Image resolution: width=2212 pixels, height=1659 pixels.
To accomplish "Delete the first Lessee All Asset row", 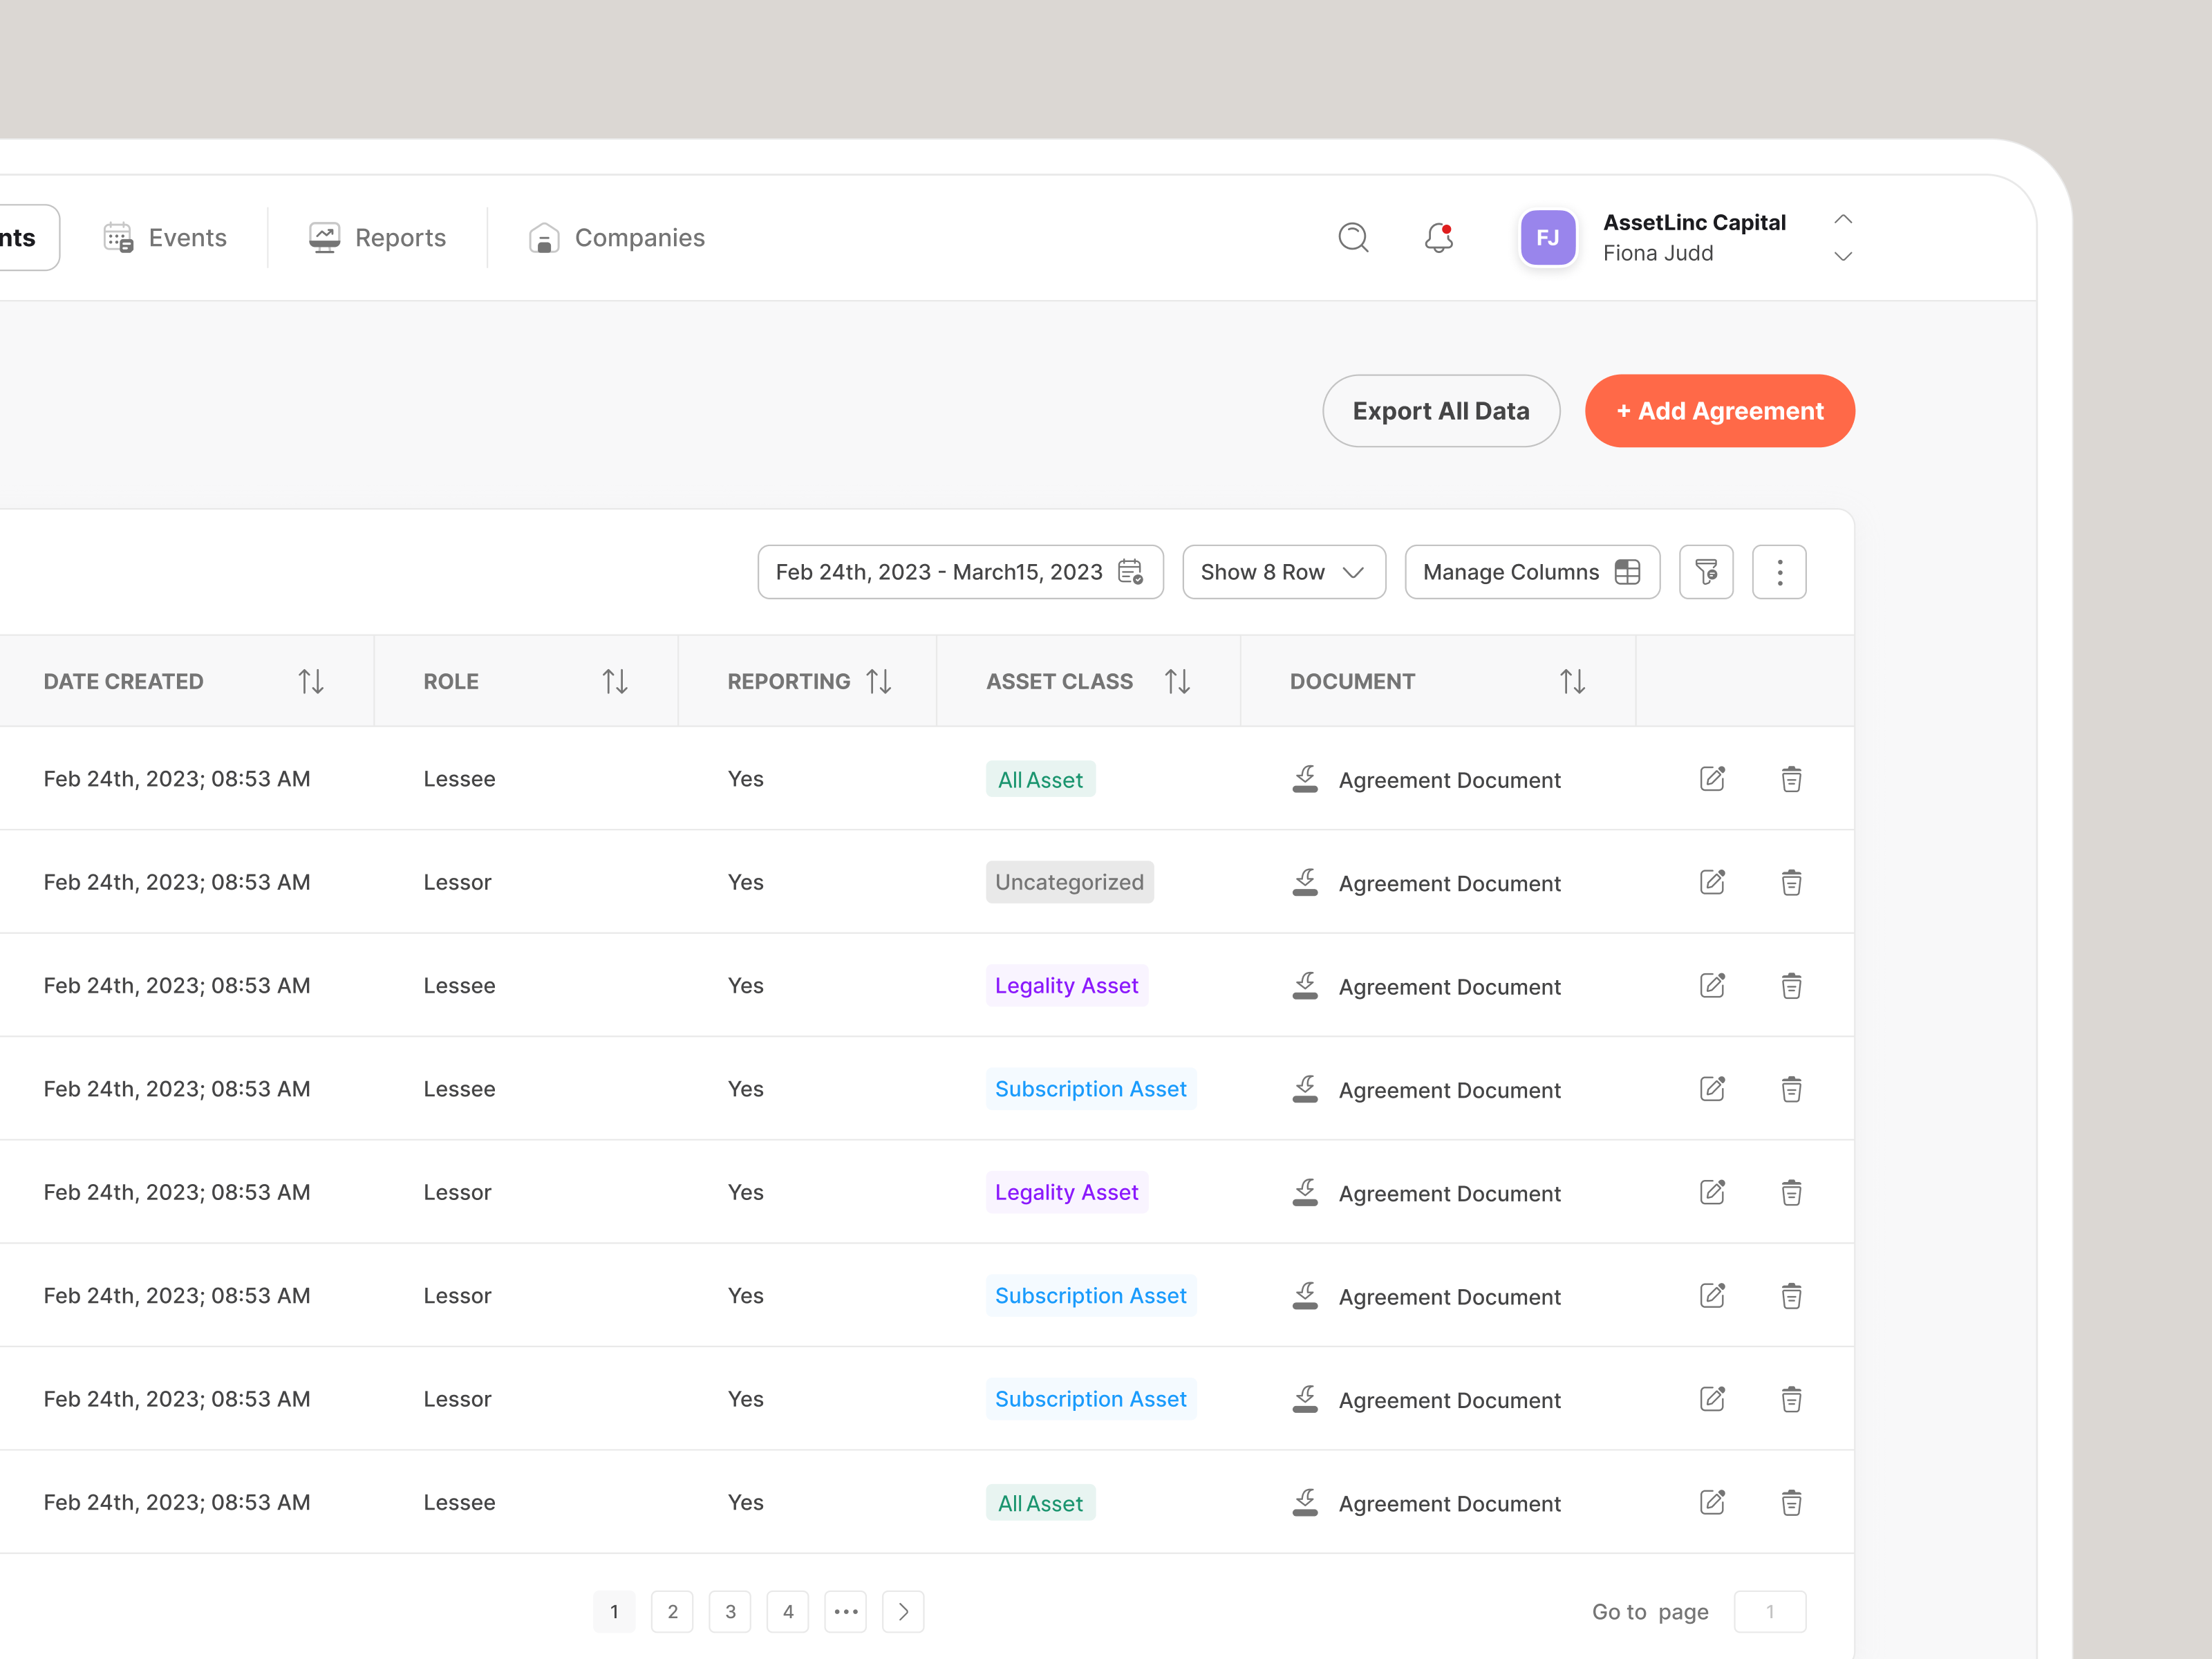I will tap(1791, 779).
